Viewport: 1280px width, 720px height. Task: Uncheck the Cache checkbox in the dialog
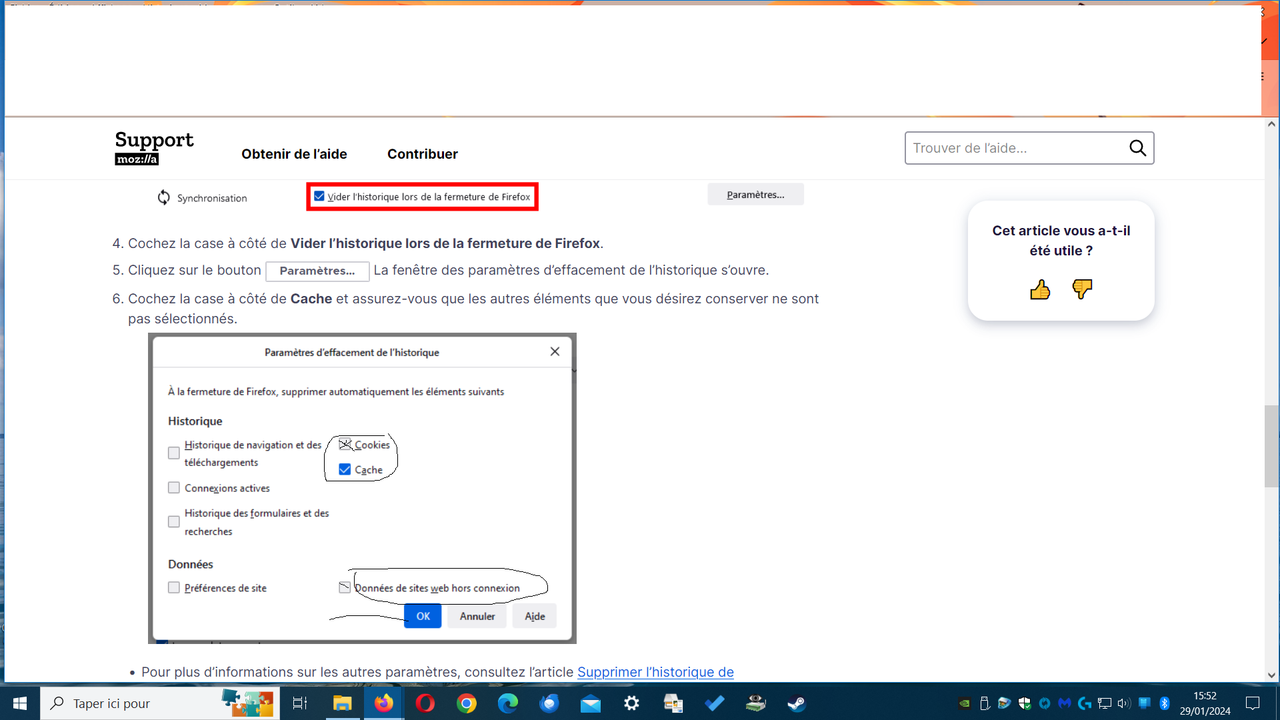coord(345,469)
